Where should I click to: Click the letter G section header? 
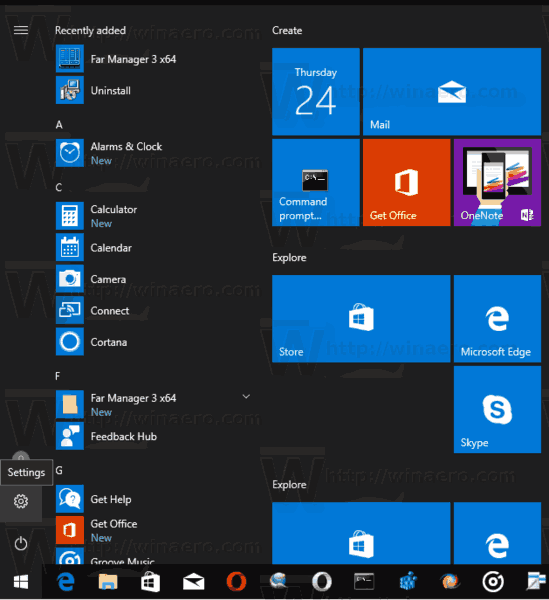(59, 470)
